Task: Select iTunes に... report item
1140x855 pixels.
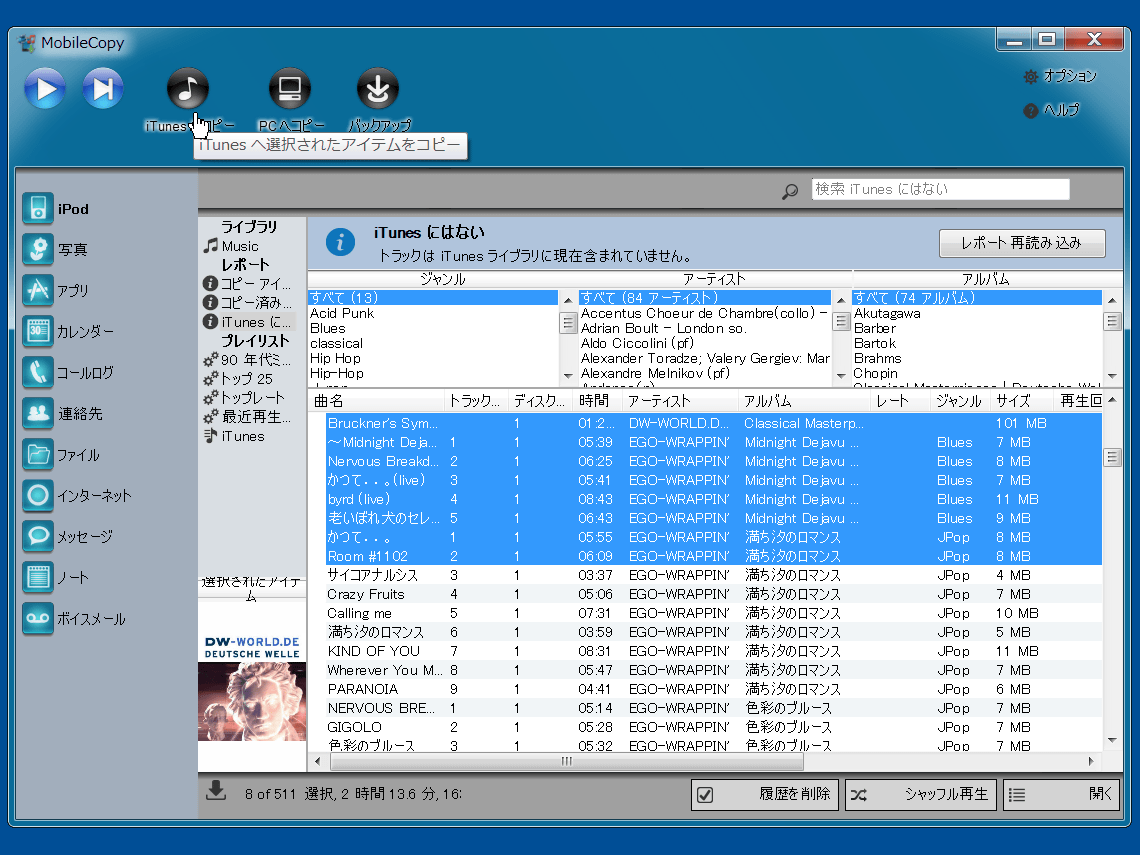Action: click(x=247, y=322)
